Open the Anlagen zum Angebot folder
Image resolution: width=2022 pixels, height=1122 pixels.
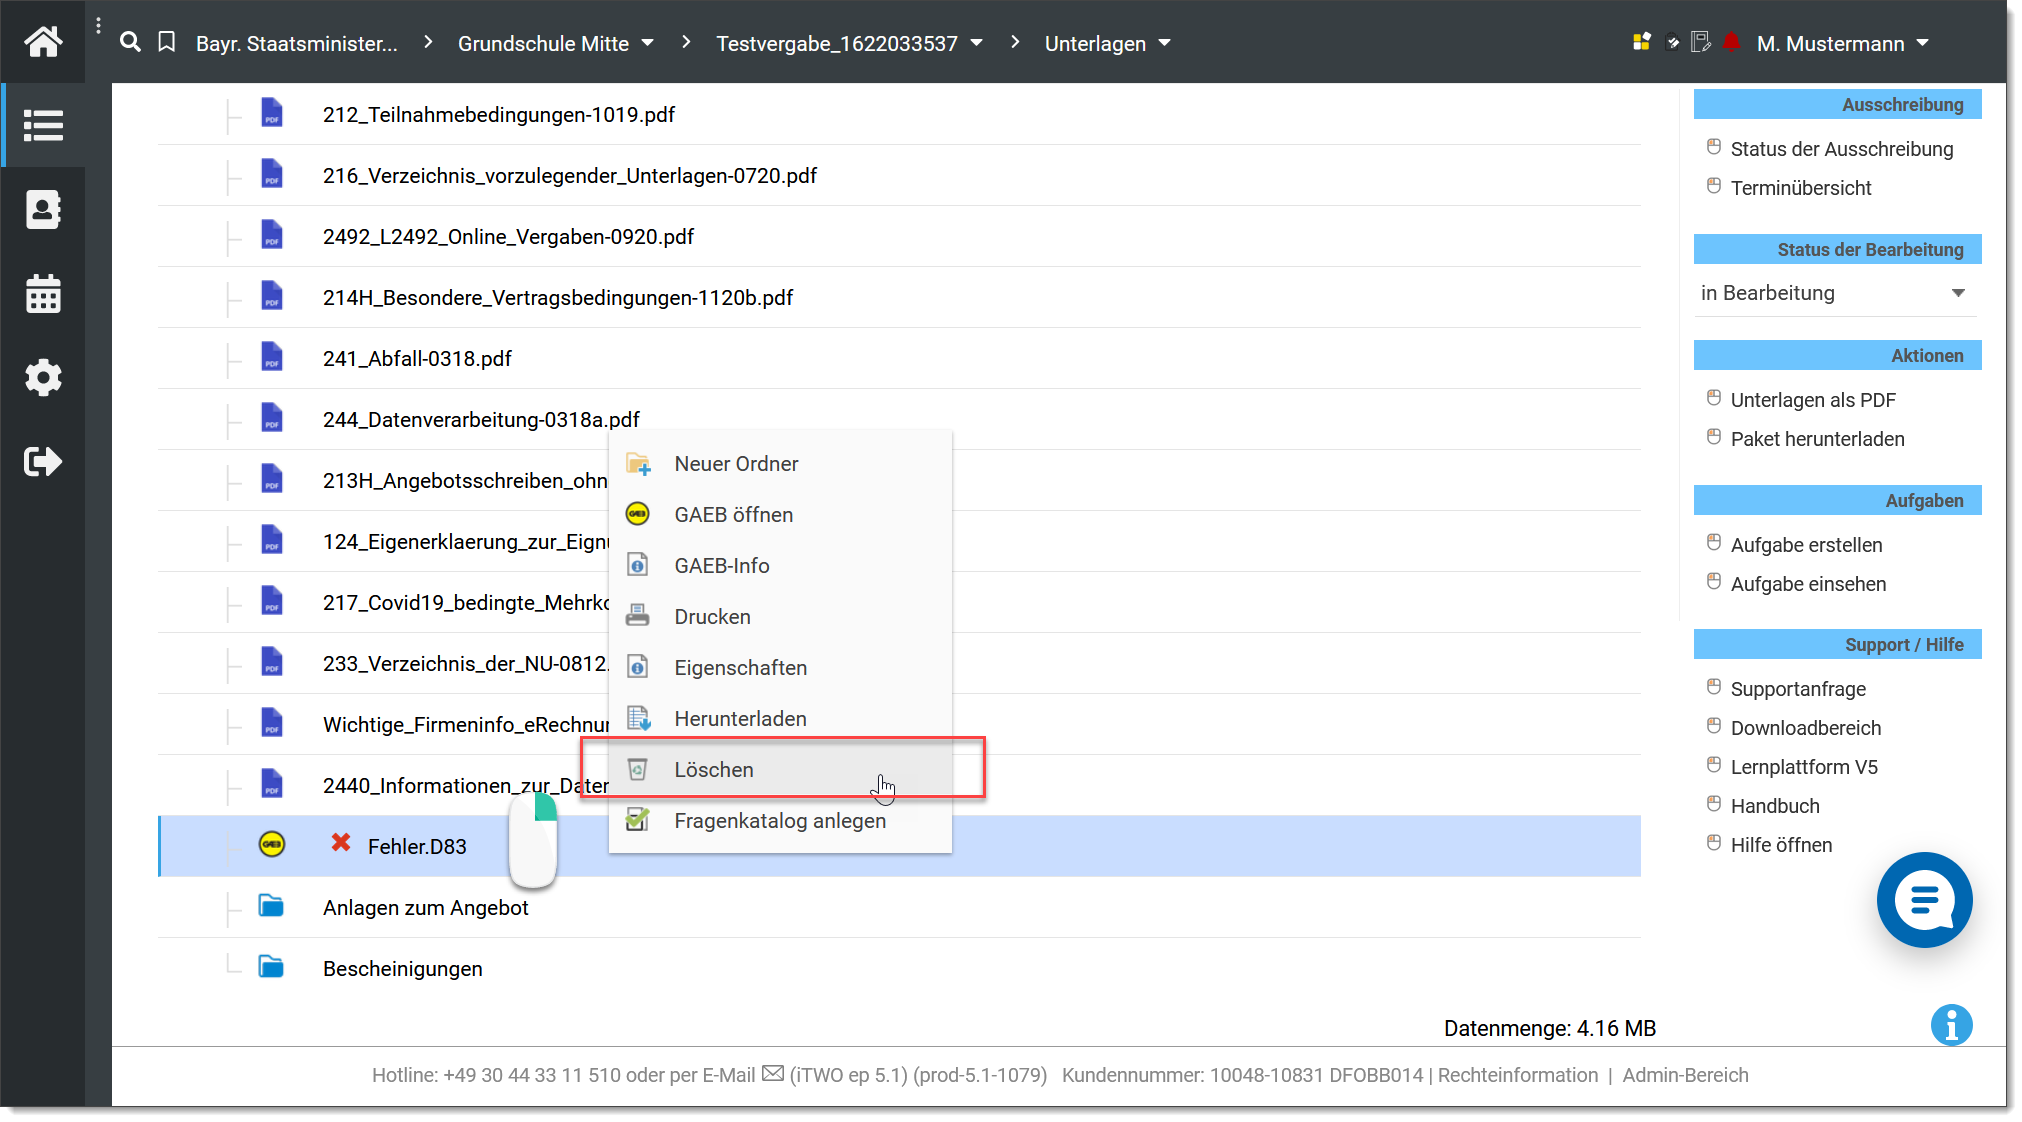coord(425,908)
